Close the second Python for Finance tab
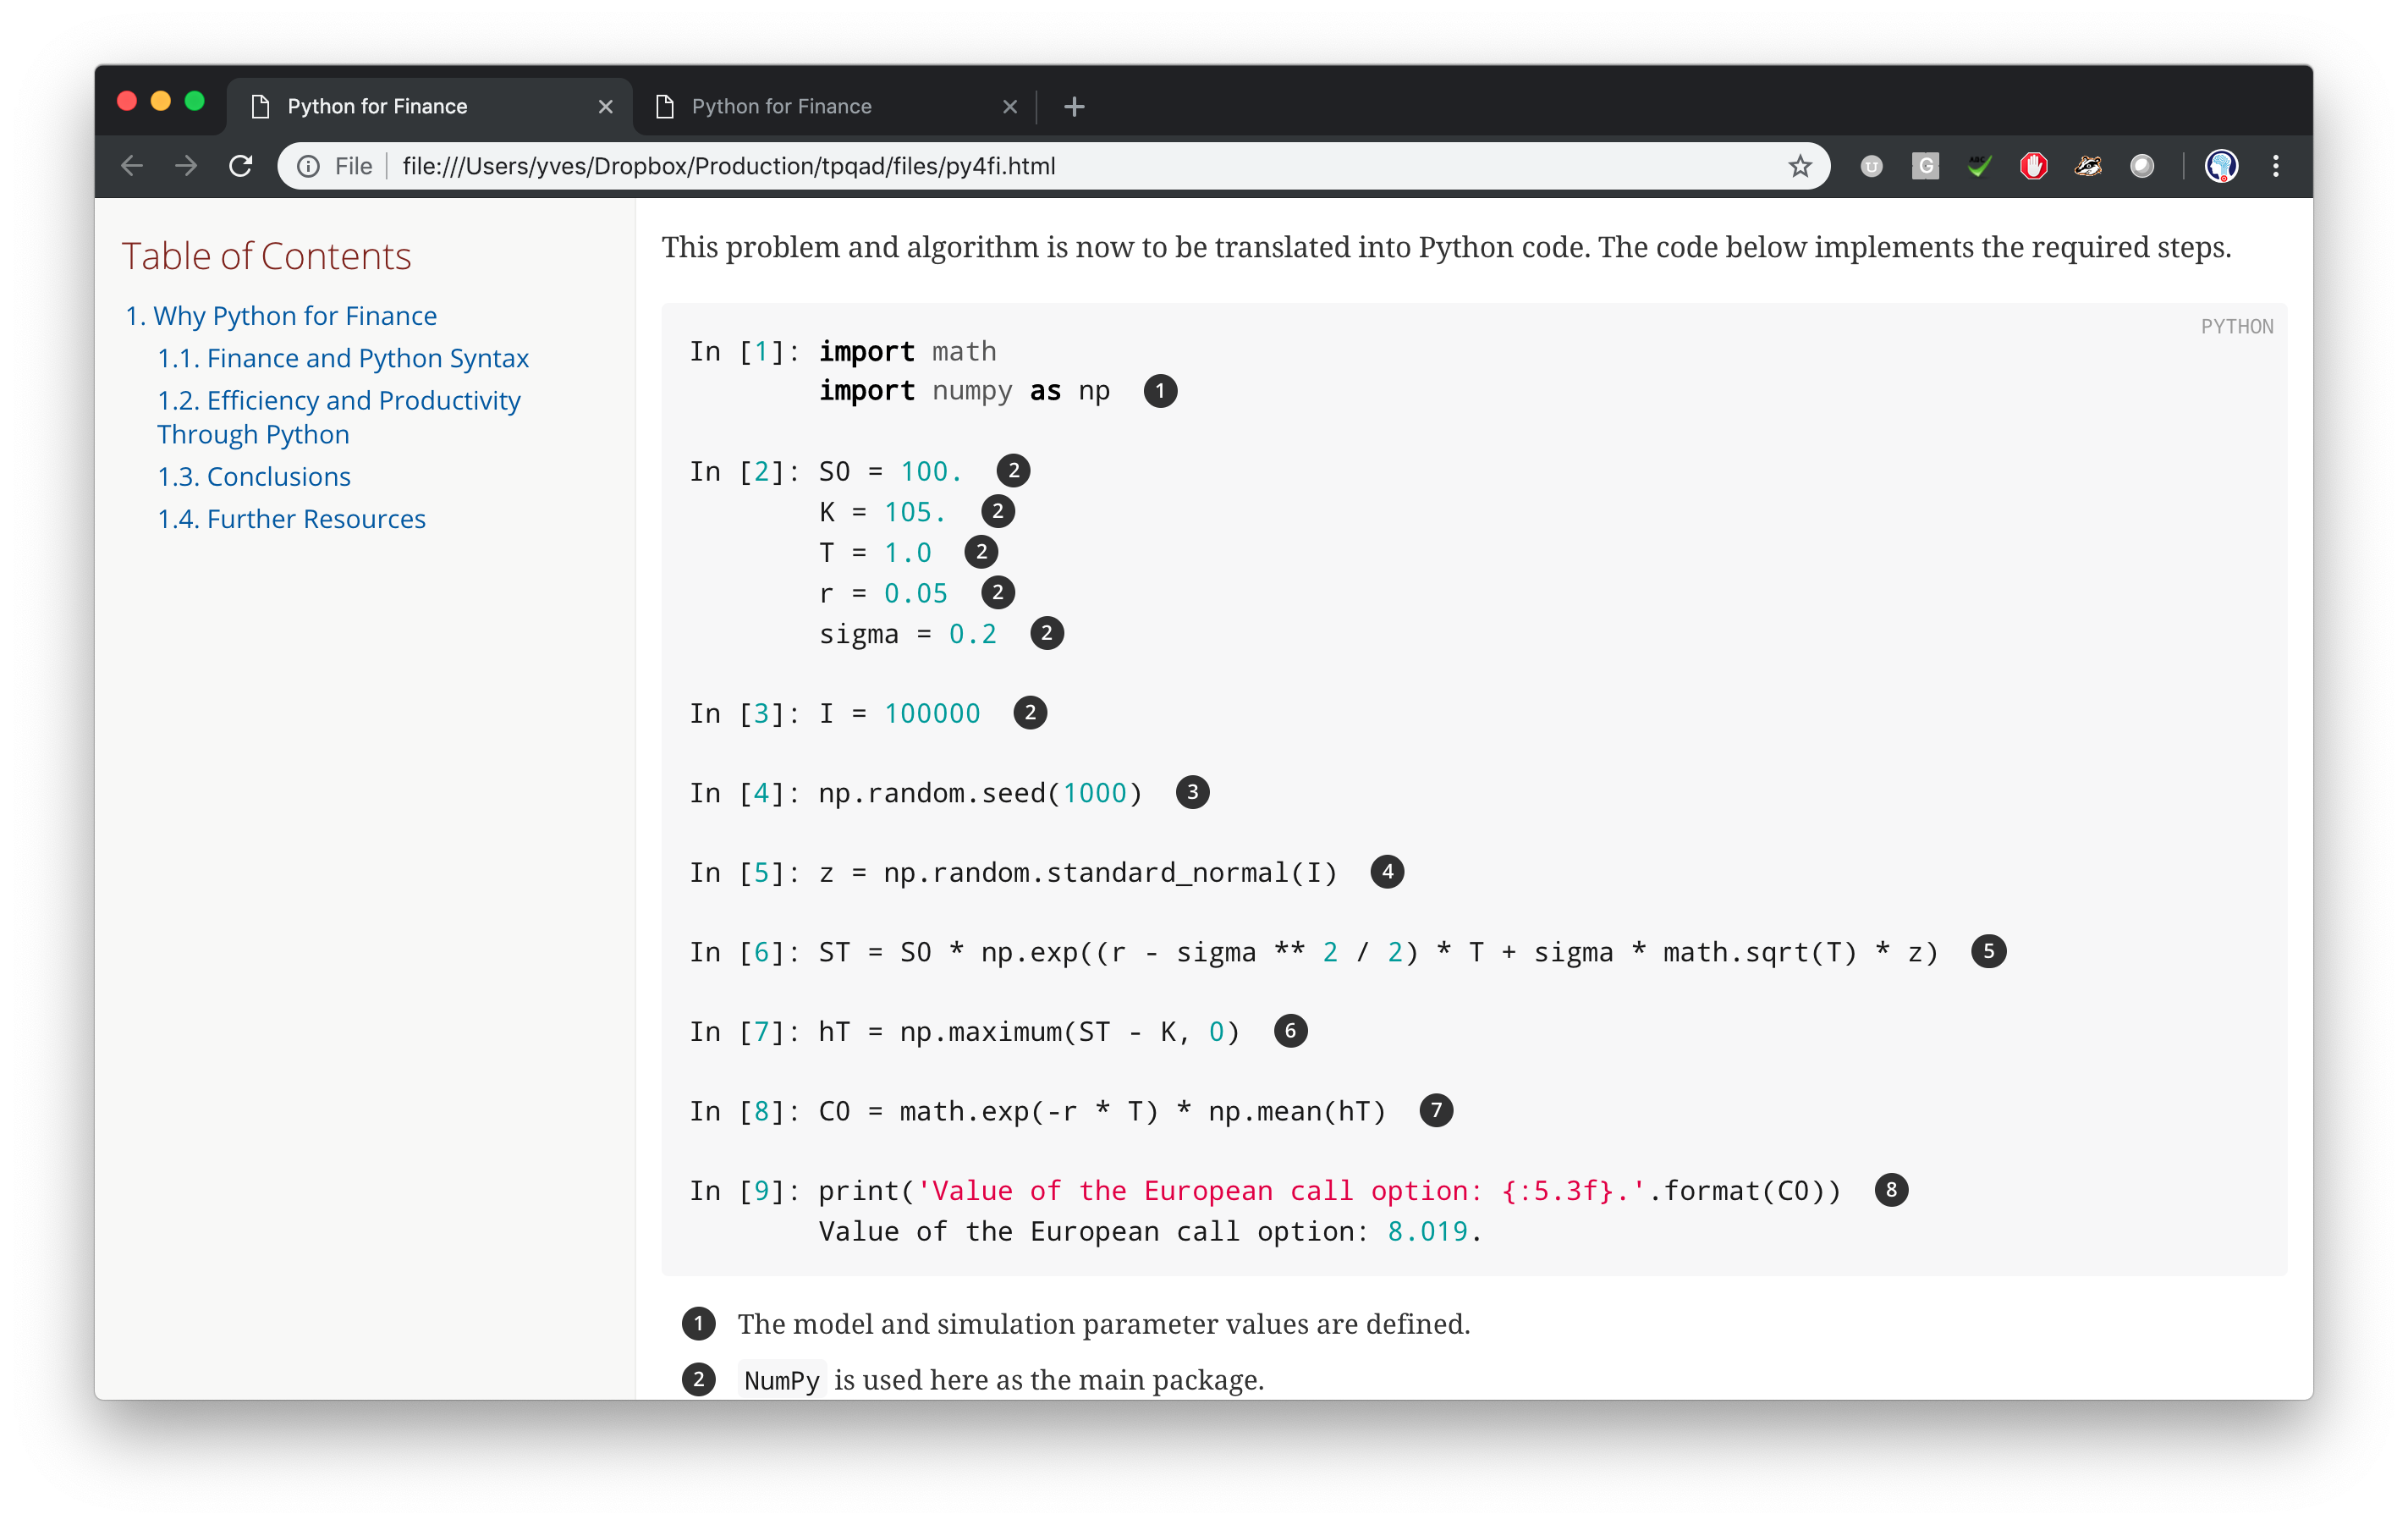This screenshot has height=1525, width=2408. click(x=1010, y=107)
